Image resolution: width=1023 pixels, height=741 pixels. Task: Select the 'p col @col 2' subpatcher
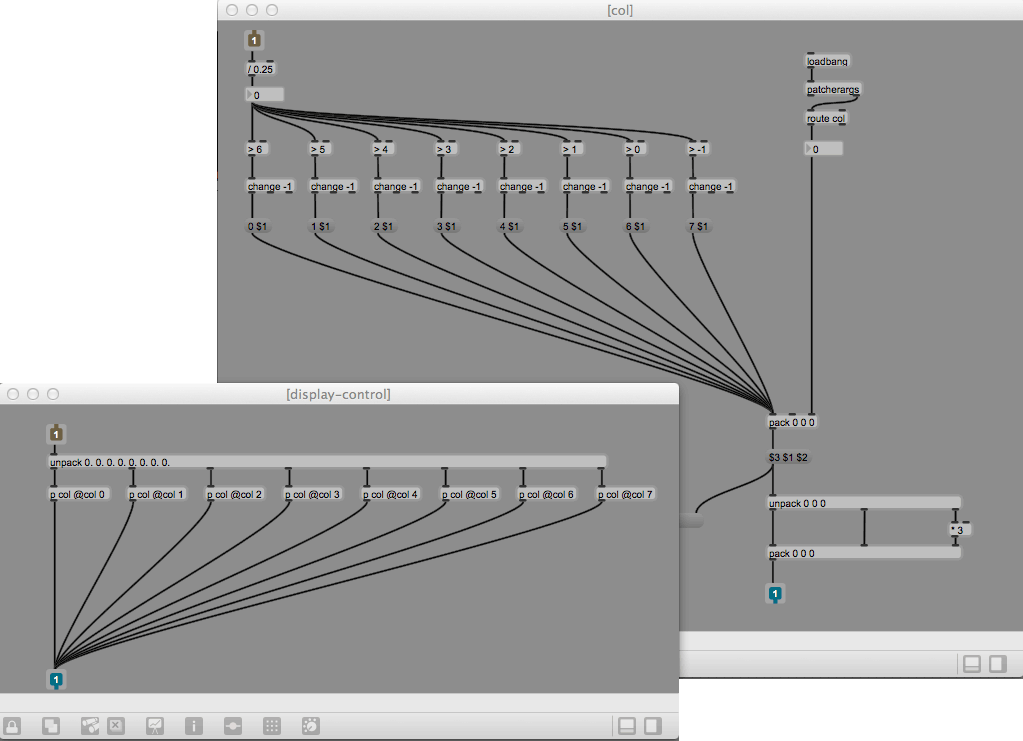click(235, 494)
